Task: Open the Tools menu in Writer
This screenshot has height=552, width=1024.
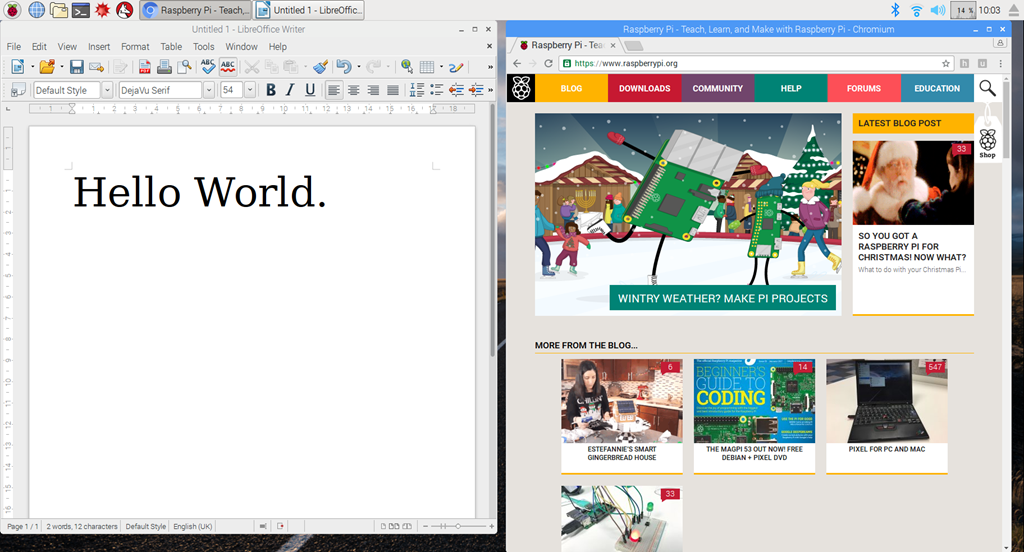Action: pyautogui.click(x=203, y=46)
